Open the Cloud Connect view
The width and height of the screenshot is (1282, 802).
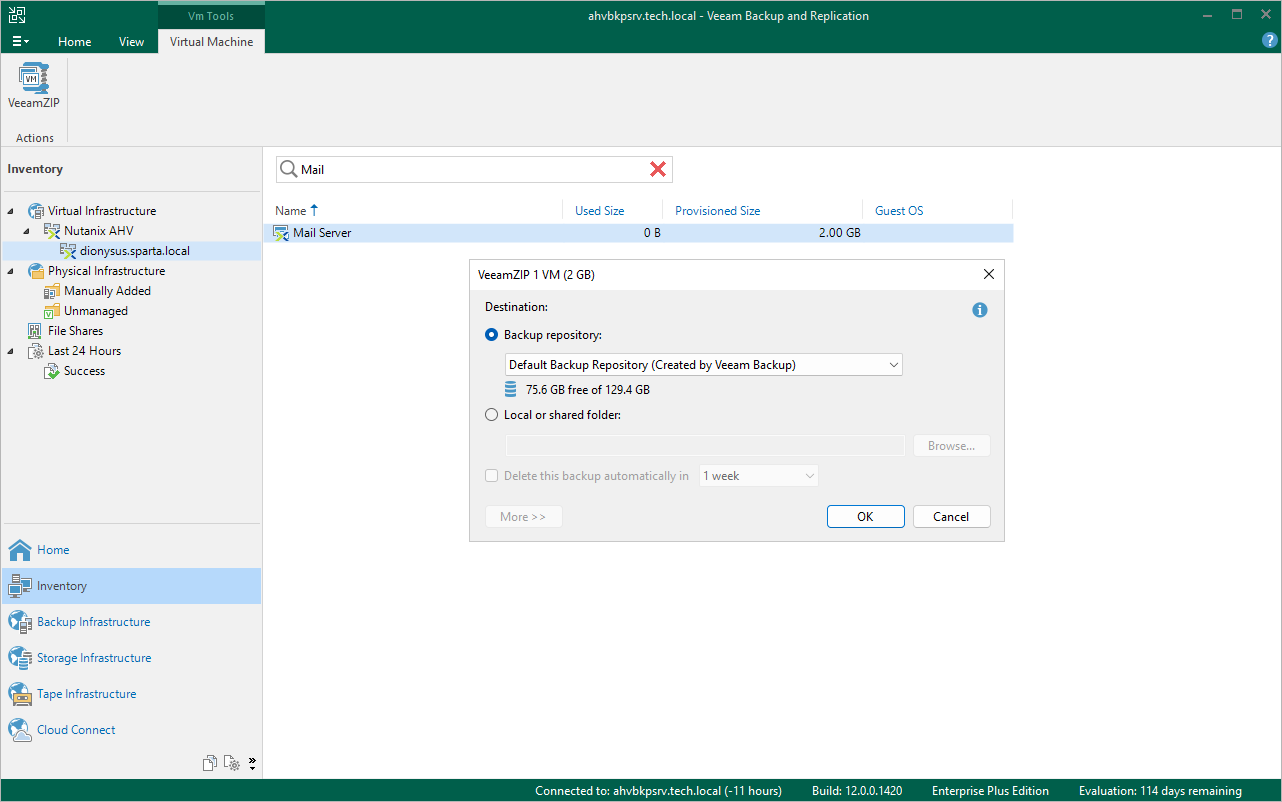[x=76, y=730]
